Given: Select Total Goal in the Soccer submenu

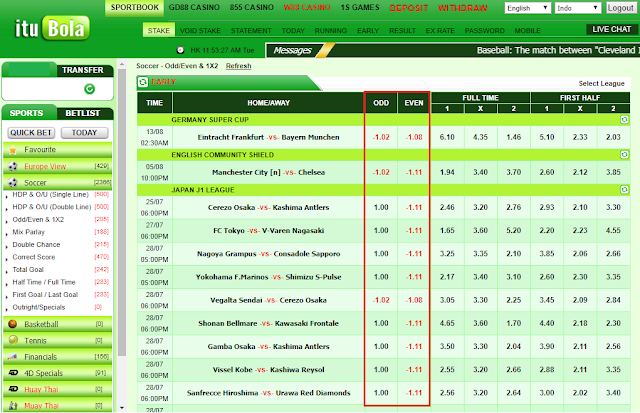Looking at the screenshot, I should click(28, 269).
